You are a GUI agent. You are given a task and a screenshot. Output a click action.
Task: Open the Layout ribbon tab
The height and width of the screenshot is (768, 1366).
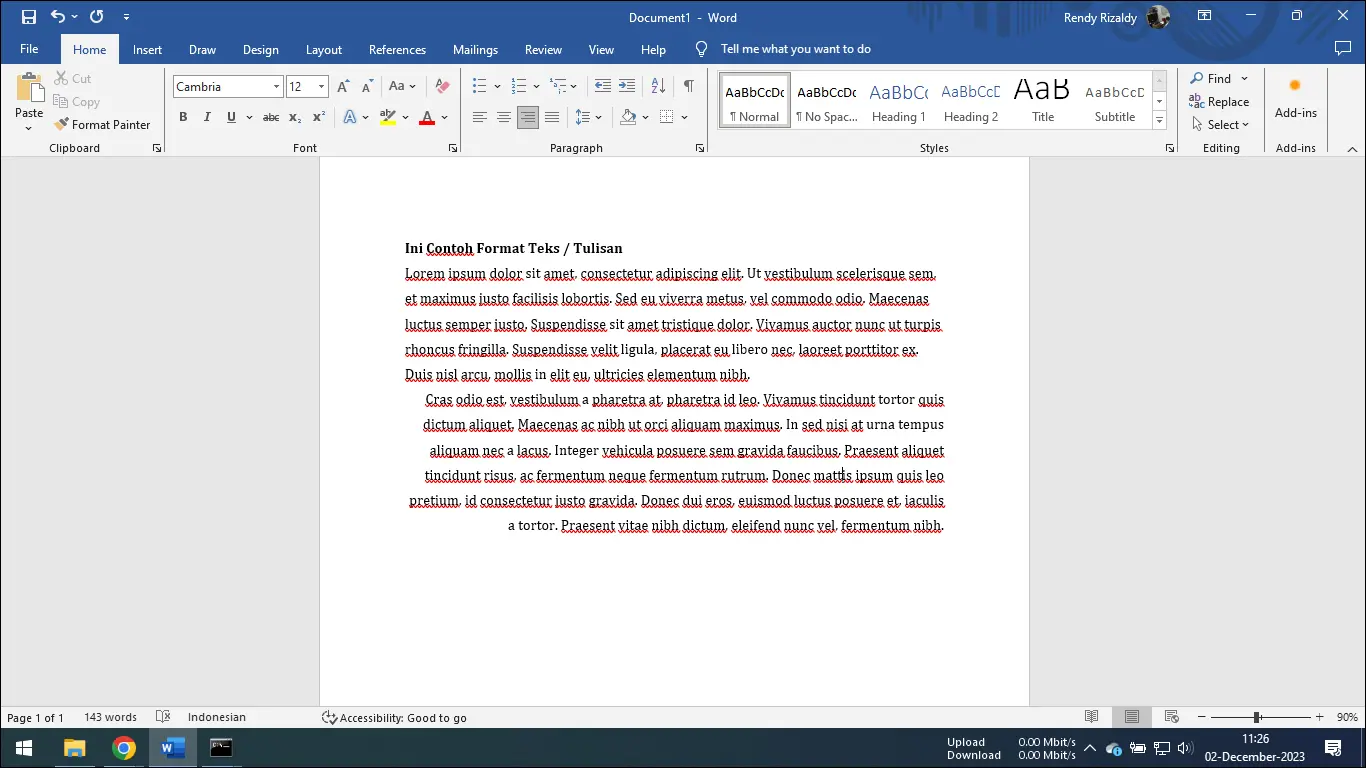coord(323,50)
